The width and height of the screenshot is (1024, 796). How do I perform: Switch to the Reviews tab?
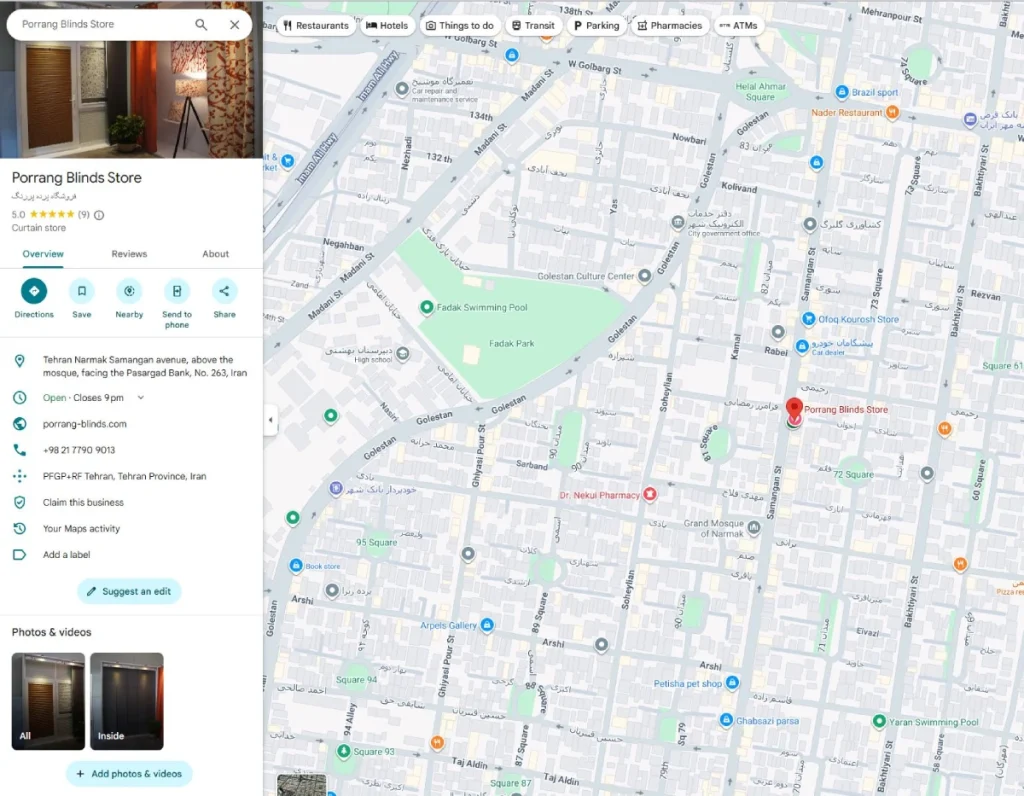tap(129, 254)
